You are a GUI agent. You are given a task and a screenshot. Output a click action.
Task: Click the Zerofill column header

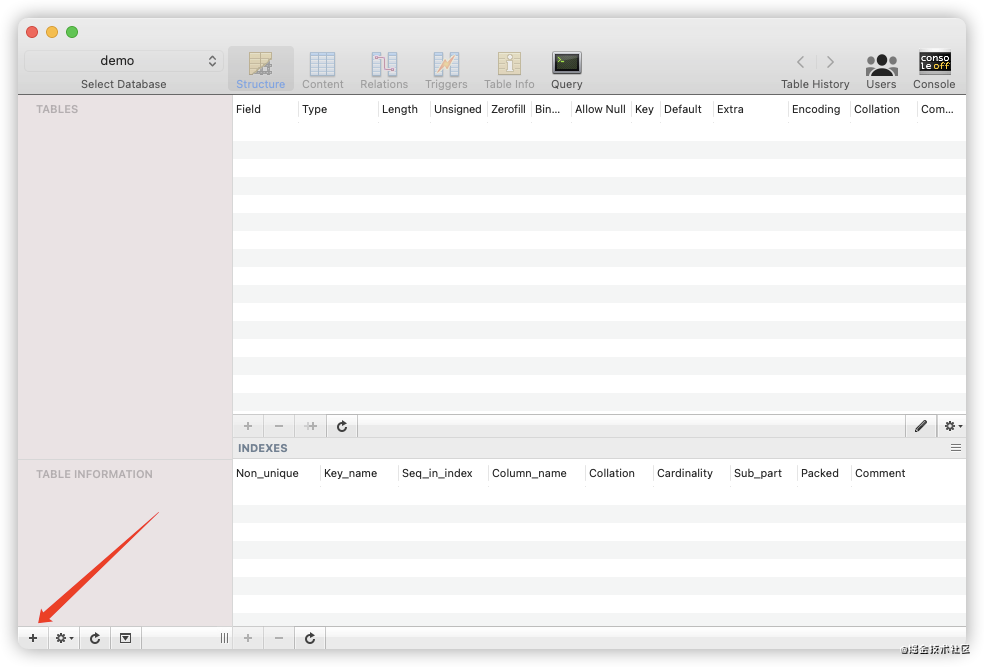509,109
